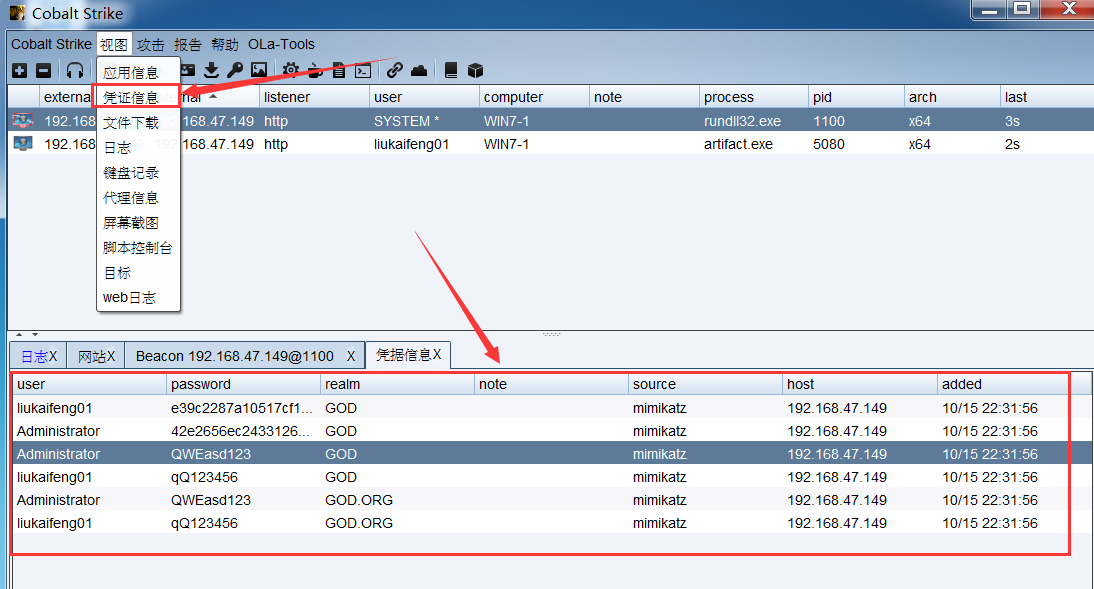Sort sessions by arch column
The width and height of the screenshot is (1094, 589).
pyautogui.click(x=952, y=97)
